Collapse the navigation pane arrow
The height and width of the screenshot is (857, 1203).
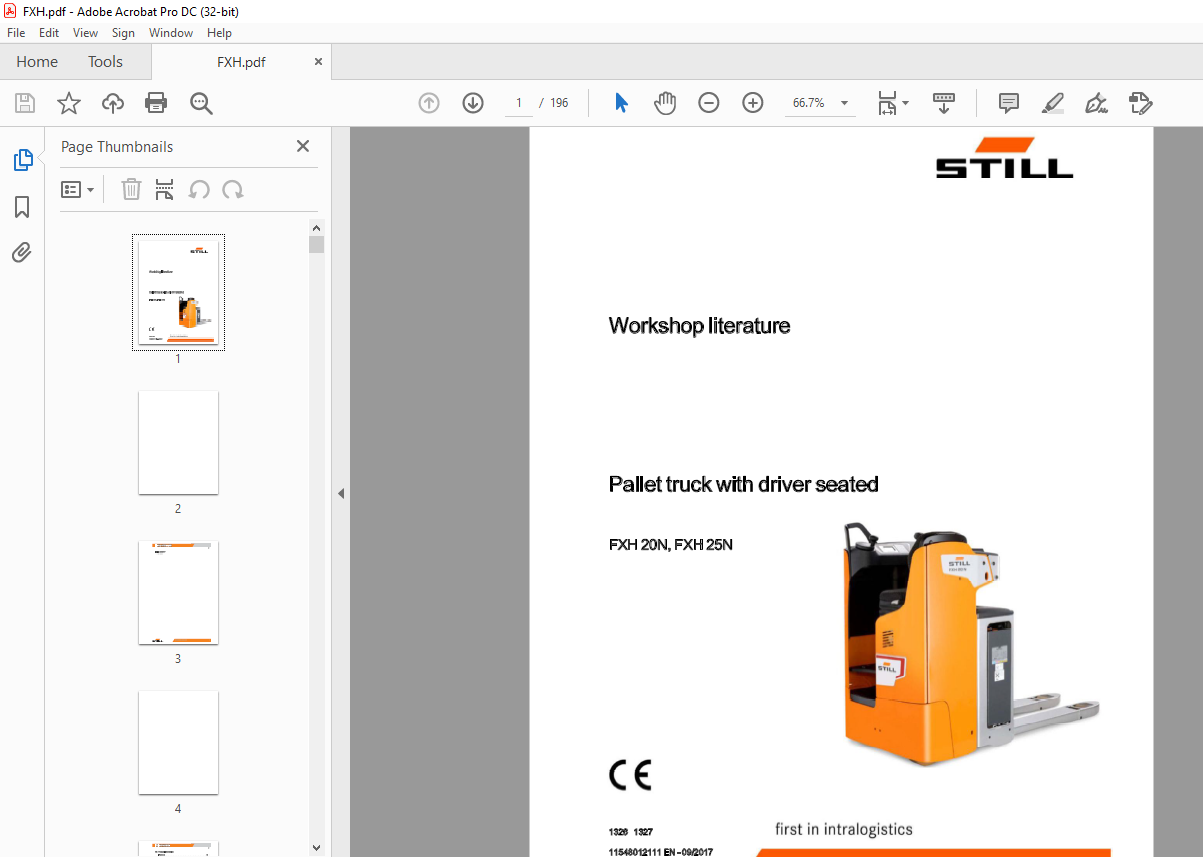pos(340,493)
